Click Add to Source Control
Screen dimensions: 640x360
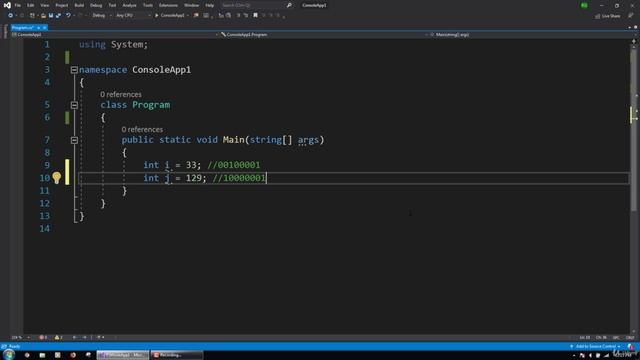click(595, 347)
